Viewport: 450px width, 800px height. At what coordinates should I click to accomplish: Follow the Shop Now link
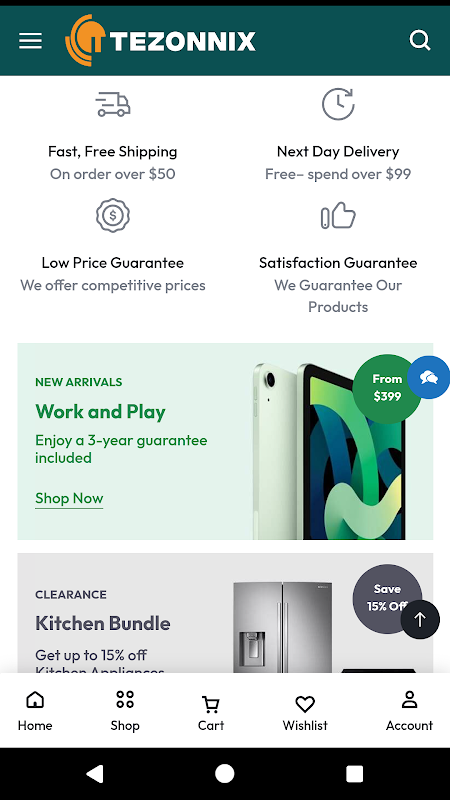point(69,498)
